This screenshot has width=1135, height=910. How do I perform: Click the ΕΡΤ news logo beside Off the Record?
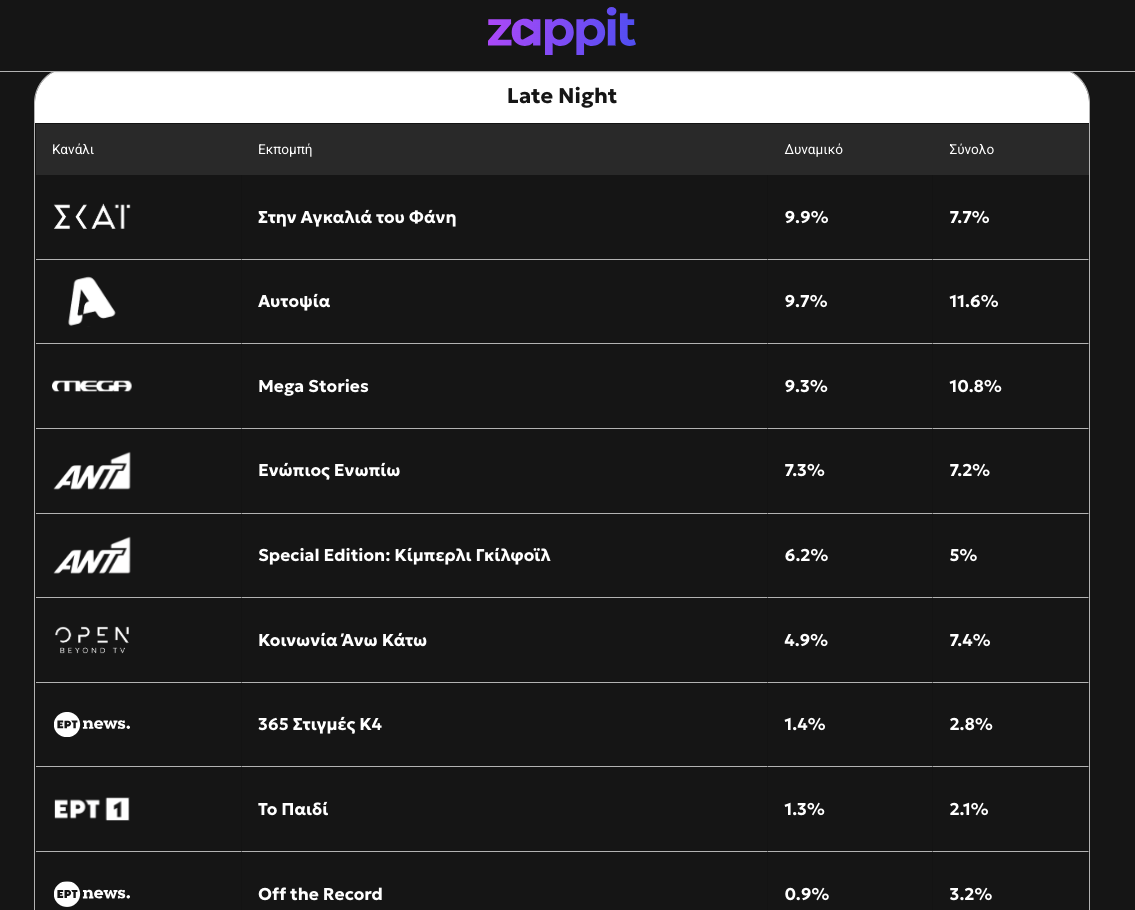pyautogui.click(x=91, y=893)
